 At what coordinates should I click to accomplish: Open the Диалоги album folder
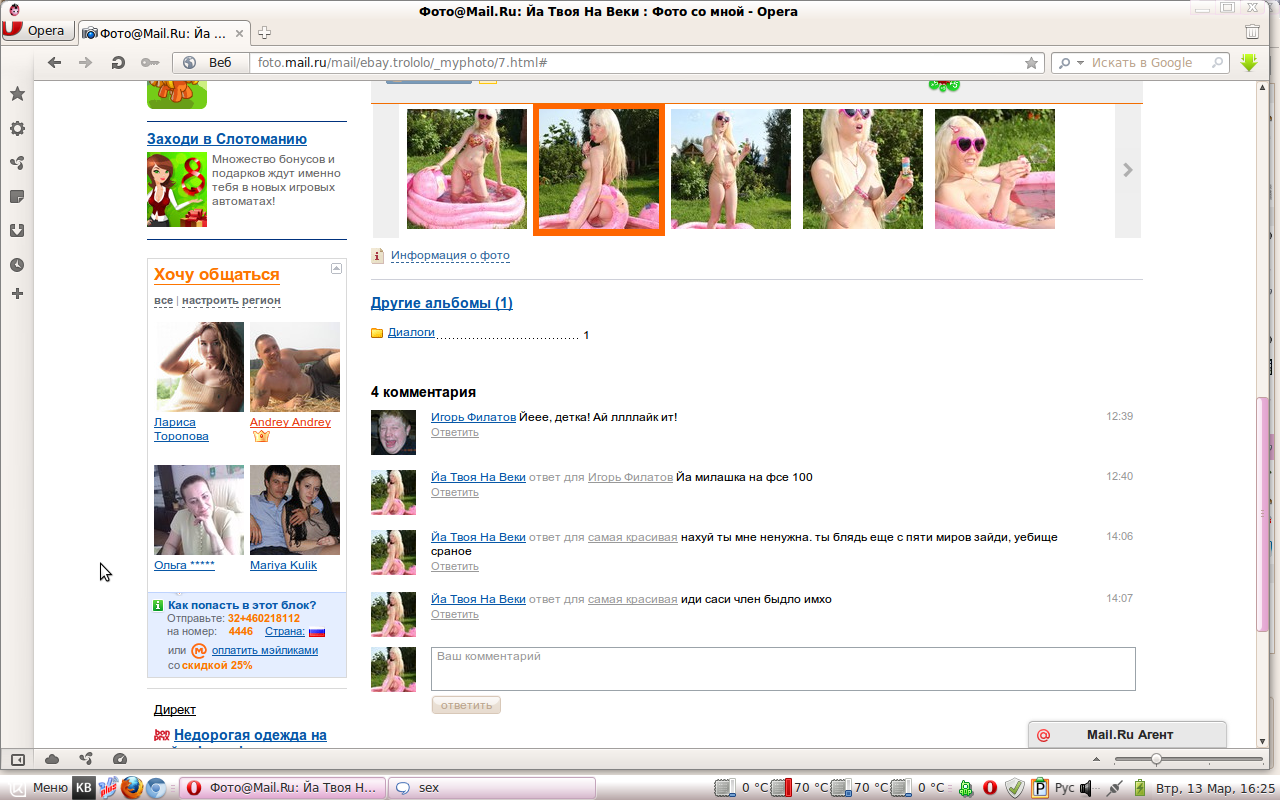click(411, 332)
